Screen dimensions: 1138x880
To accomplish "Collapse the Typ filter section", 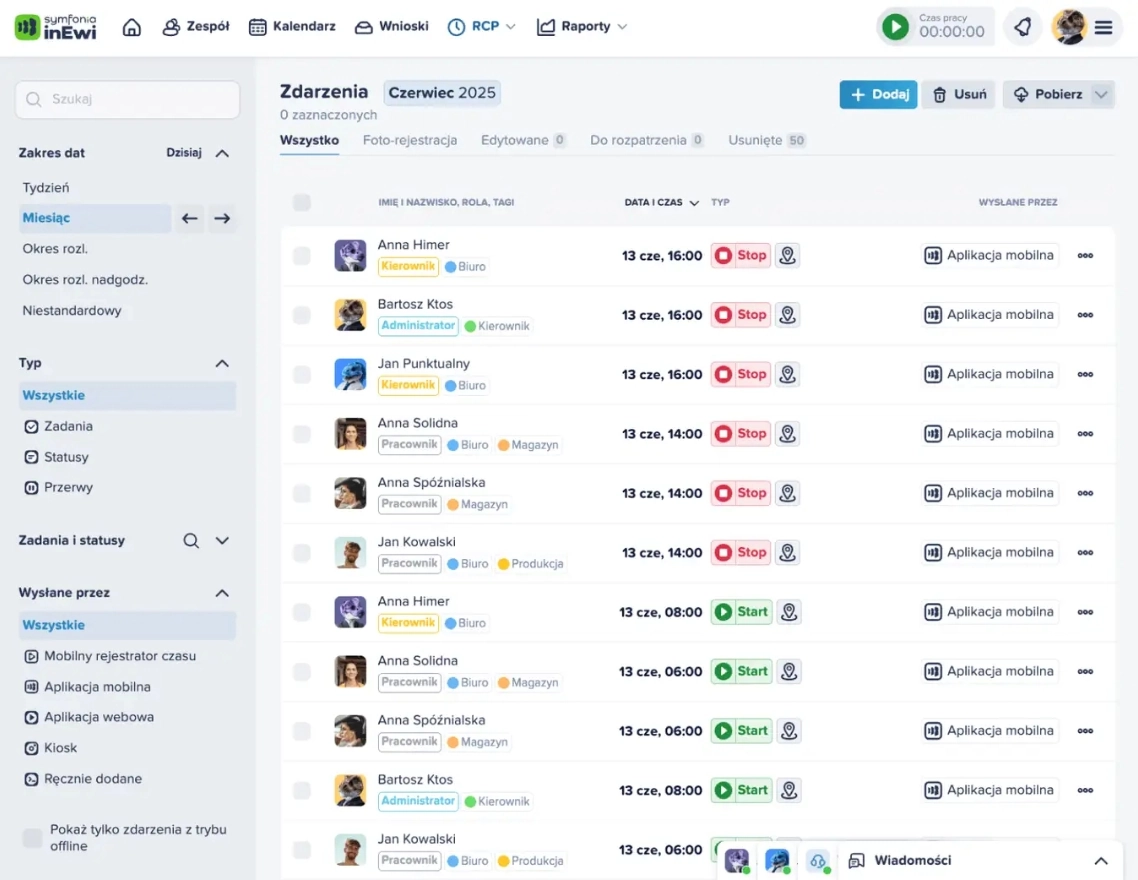I will coord(222,363).
